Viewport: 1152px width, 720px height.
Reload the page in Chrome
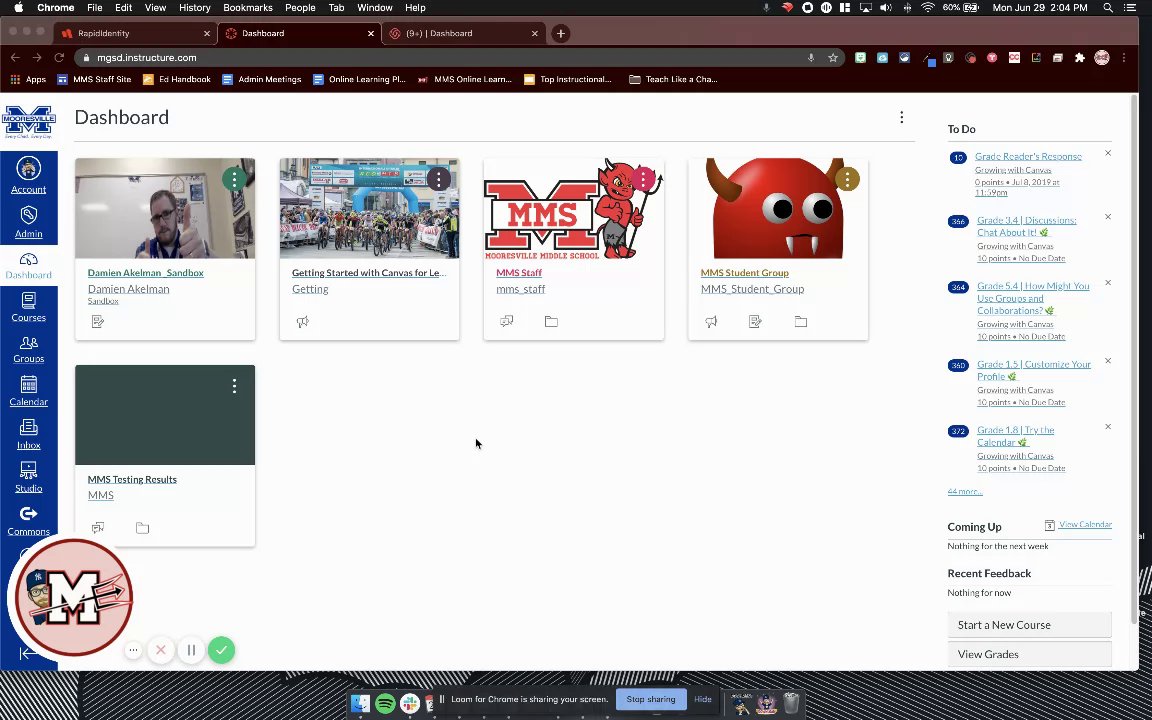coord(60,57)
